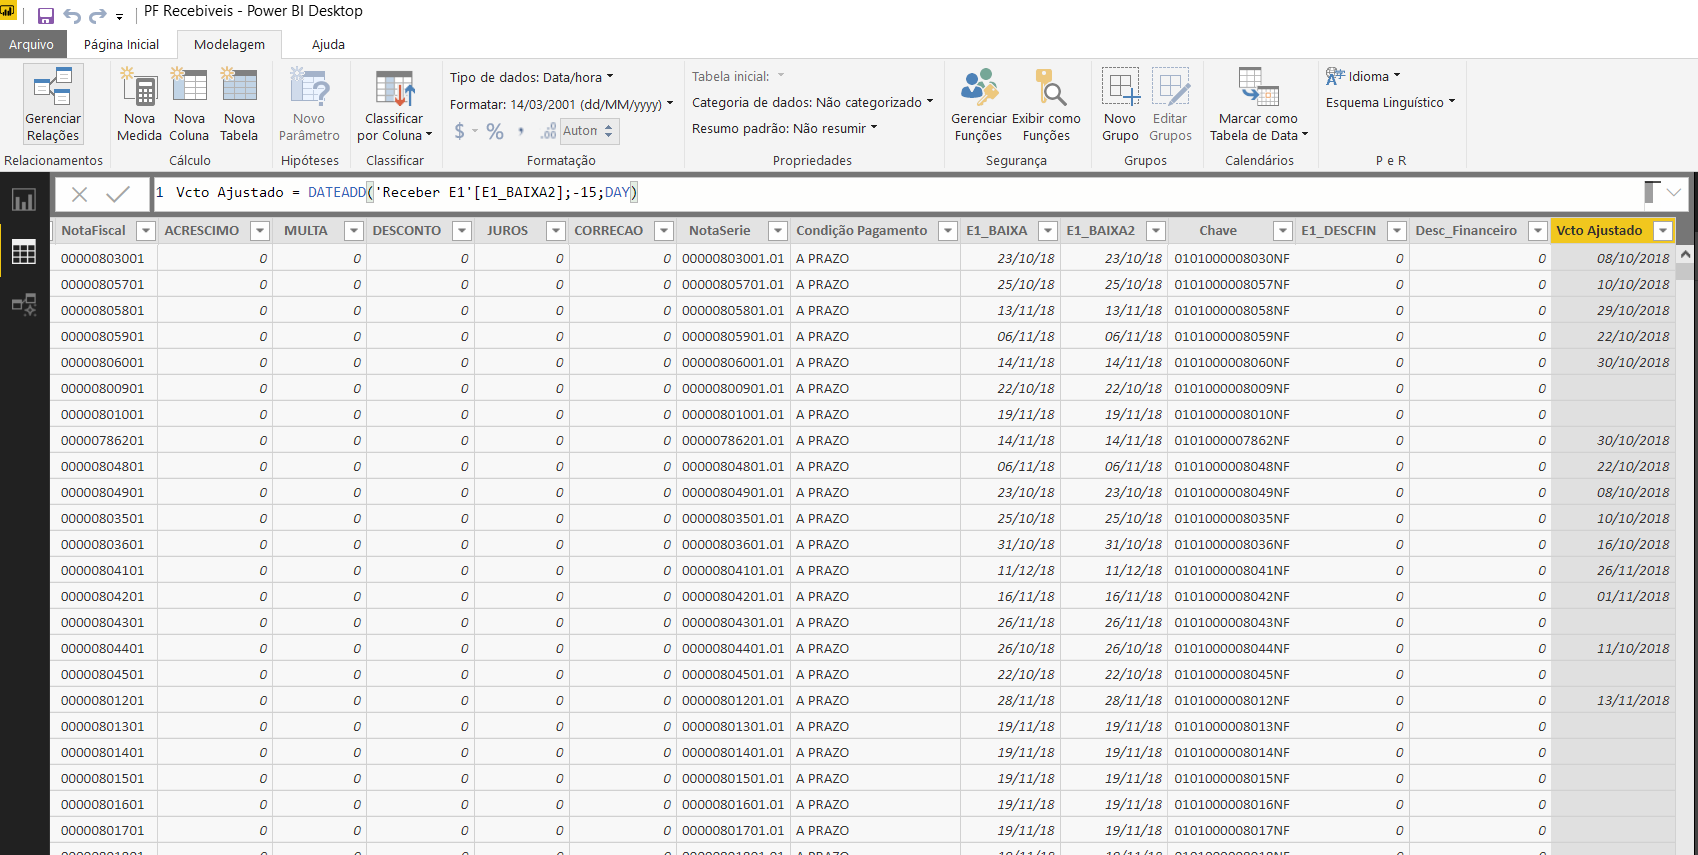Switch to Model view in sidebar
1698x855 pixels.
click(24, 304)
